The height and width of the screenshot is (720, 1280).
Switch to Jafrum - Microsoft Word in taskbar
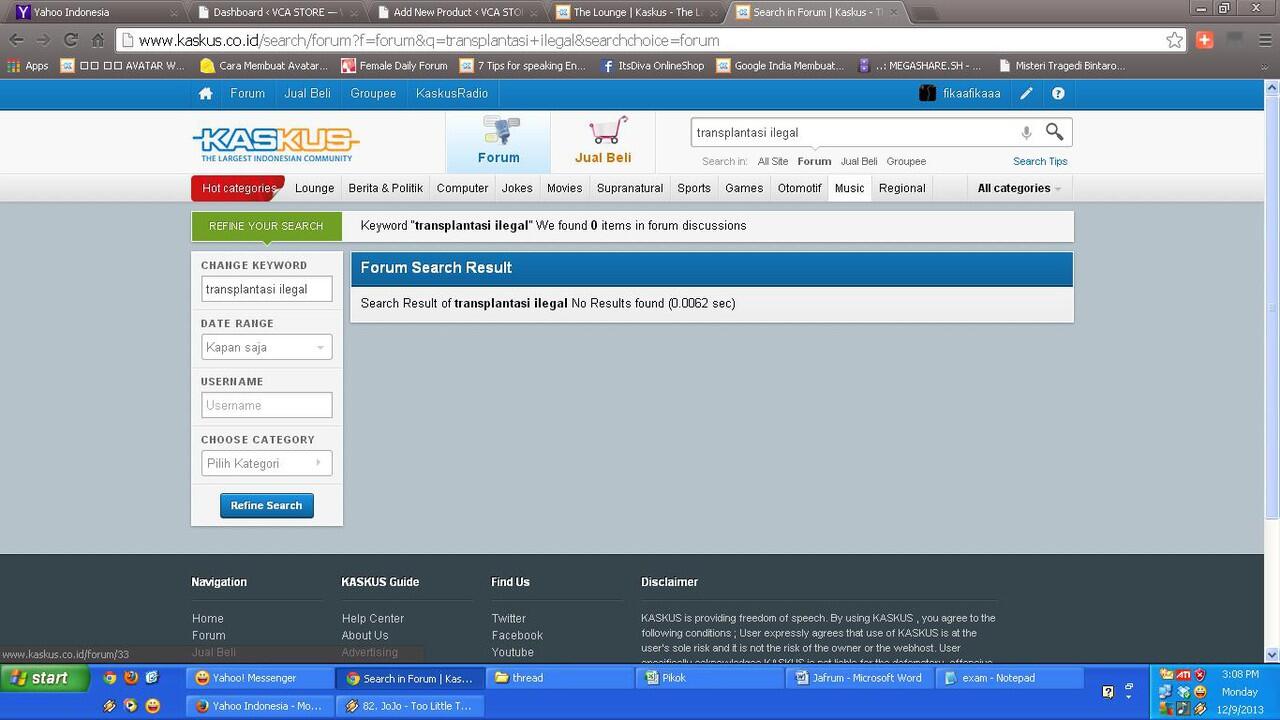coord(859,678)
